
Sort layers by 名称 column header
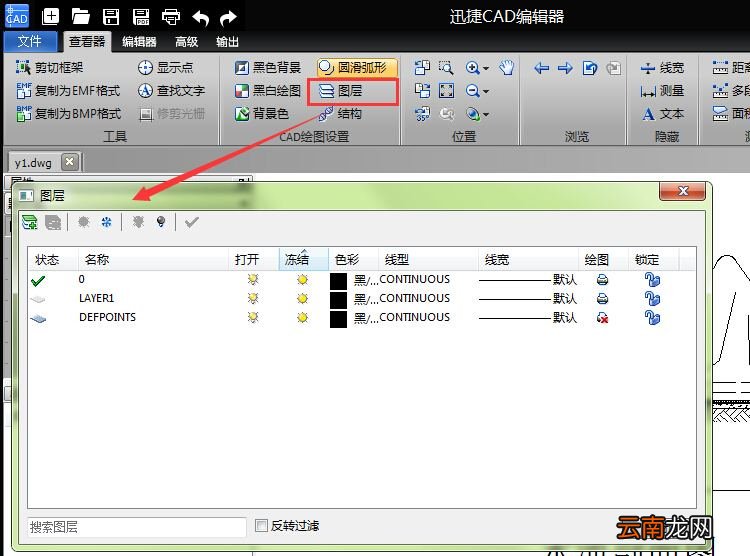pos(153,259)
